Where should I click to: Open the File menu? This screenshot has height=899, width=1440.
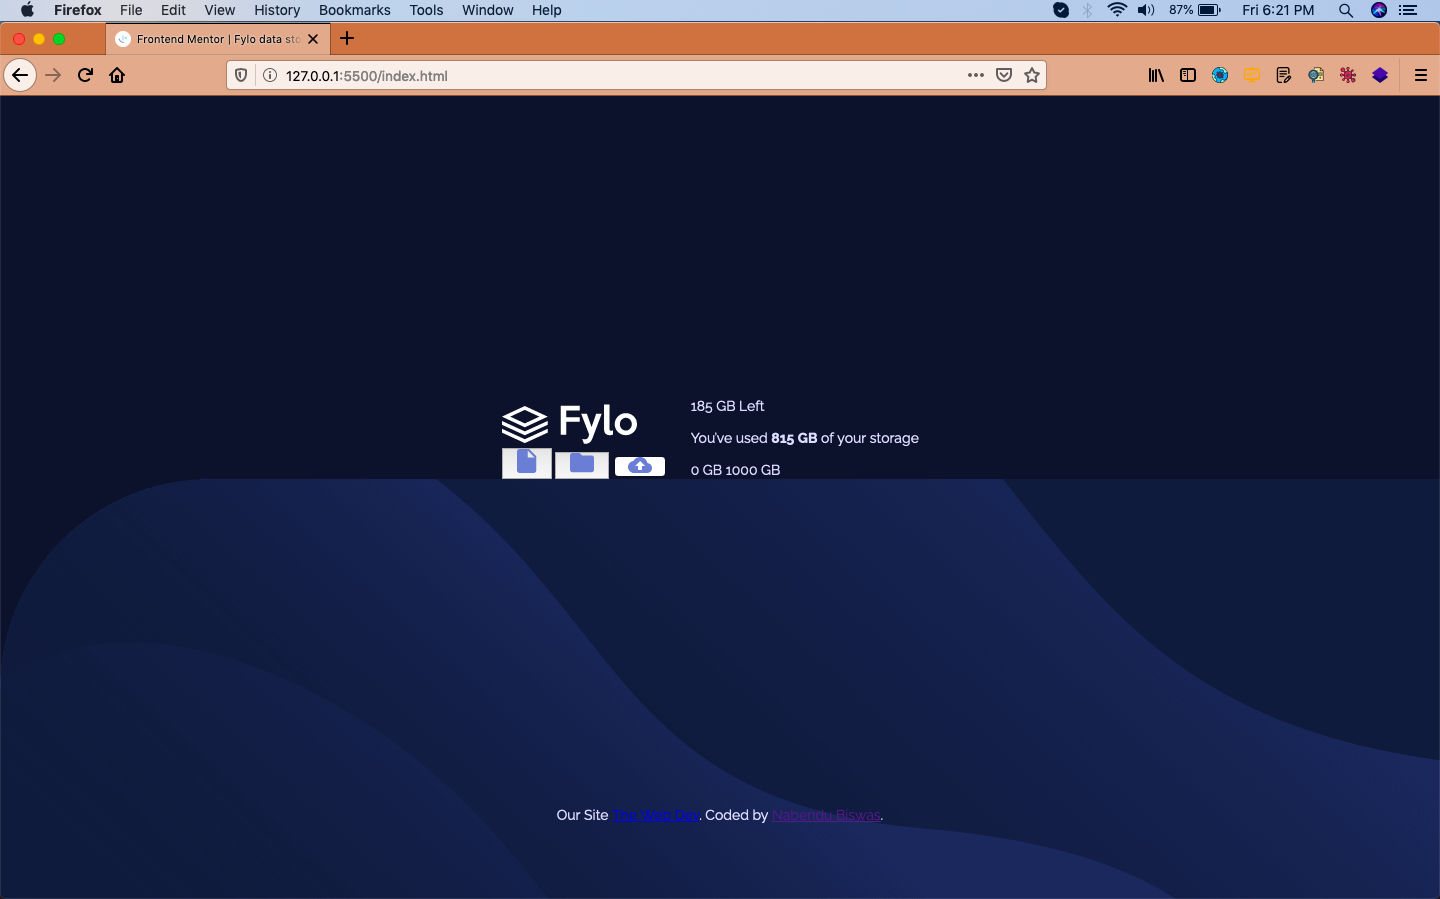coord(131,10)
